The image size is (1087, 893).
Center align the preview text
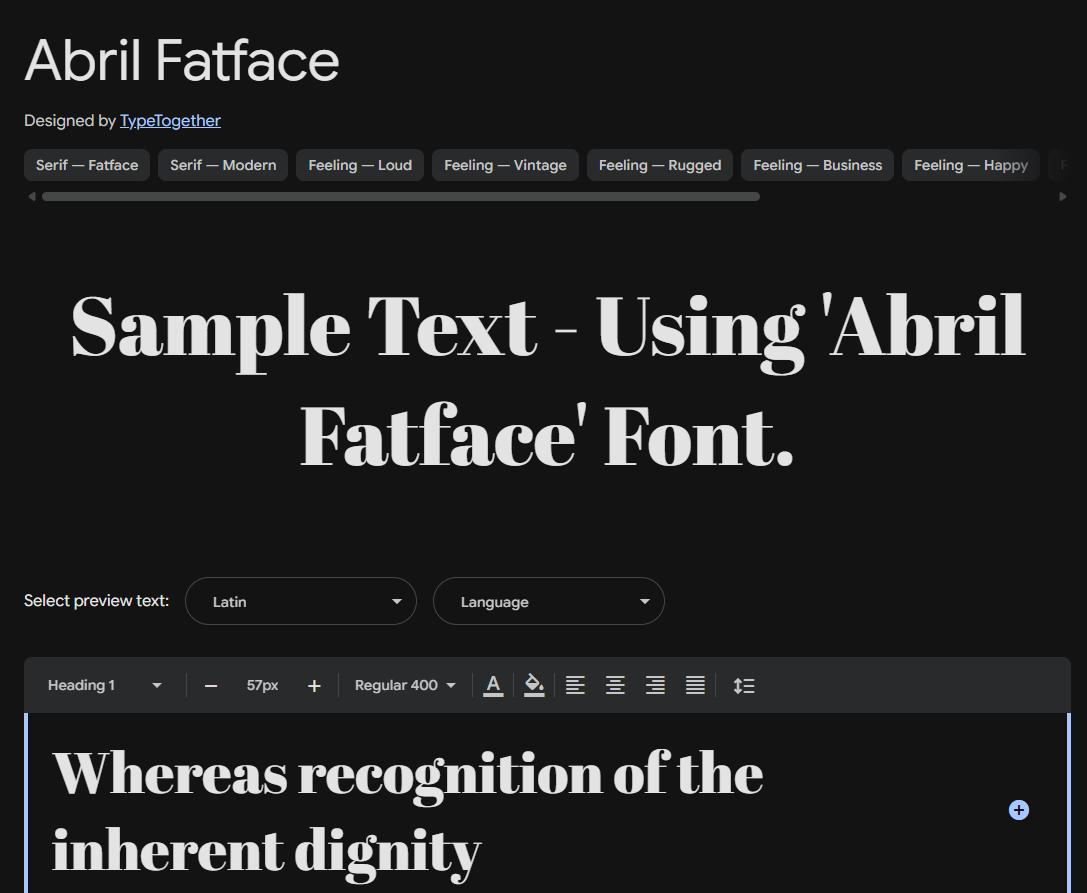coord(615,685)
